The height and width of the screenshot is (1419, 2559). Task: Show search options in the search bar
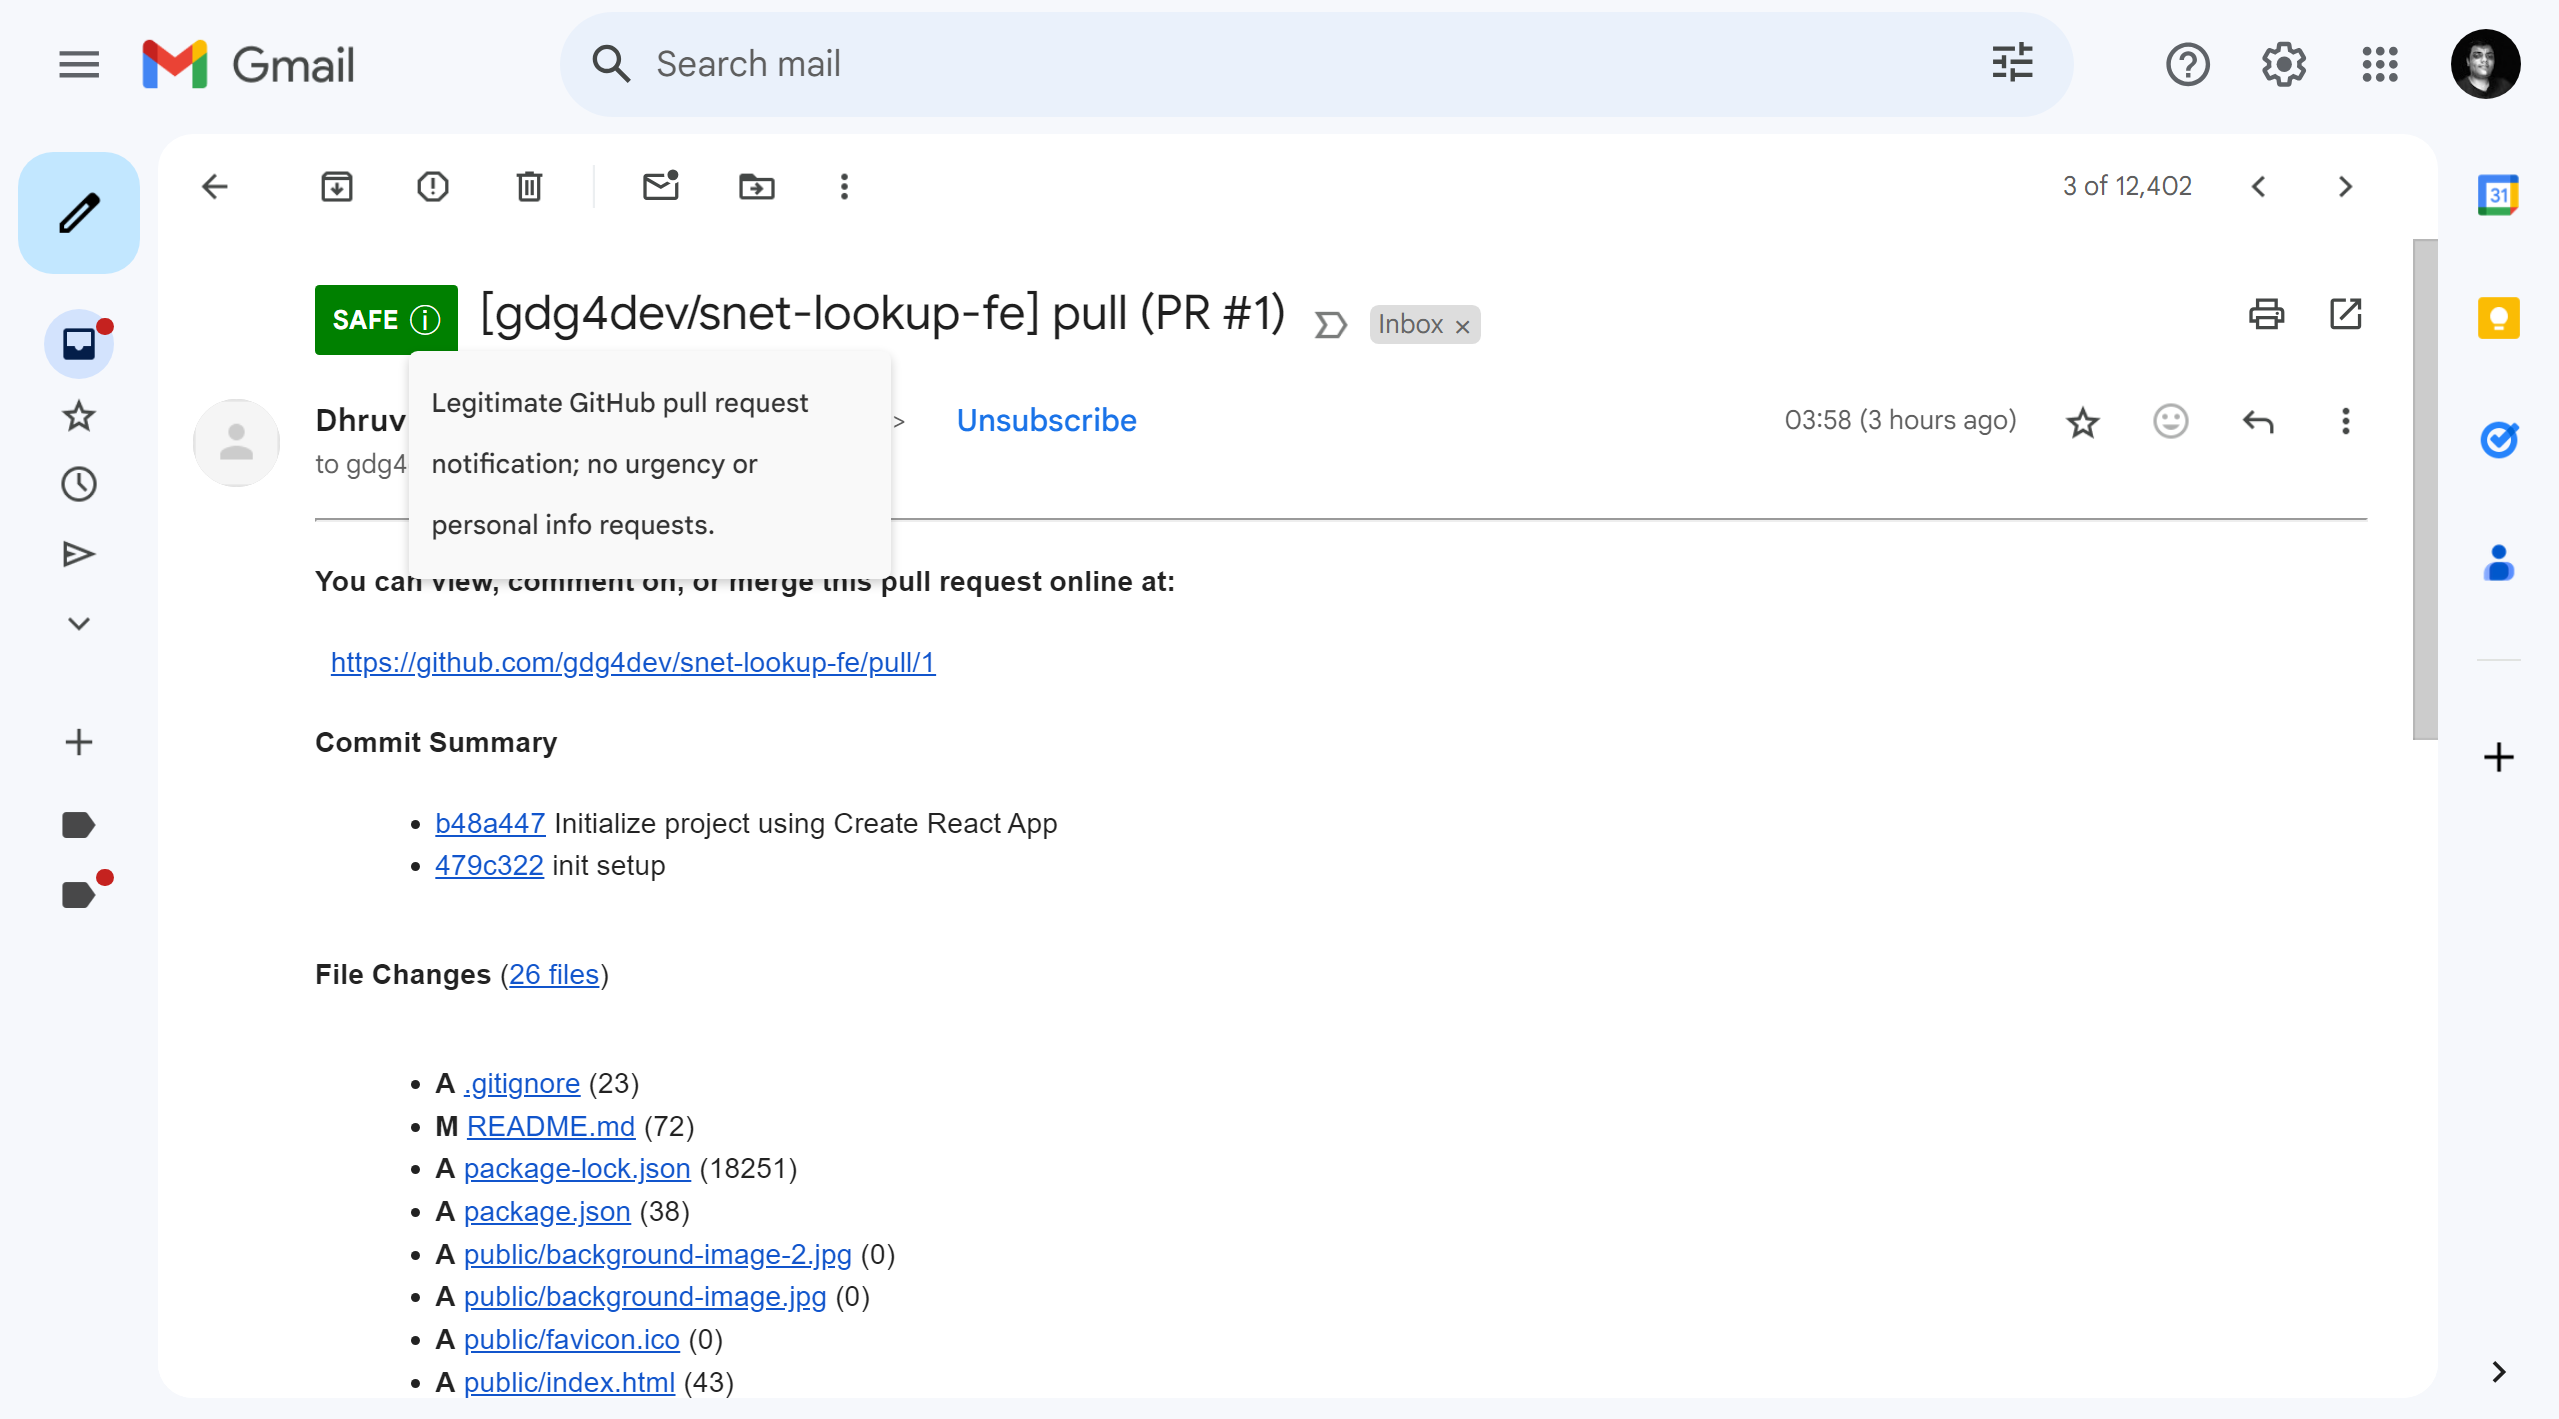(x=2012, y=64)
